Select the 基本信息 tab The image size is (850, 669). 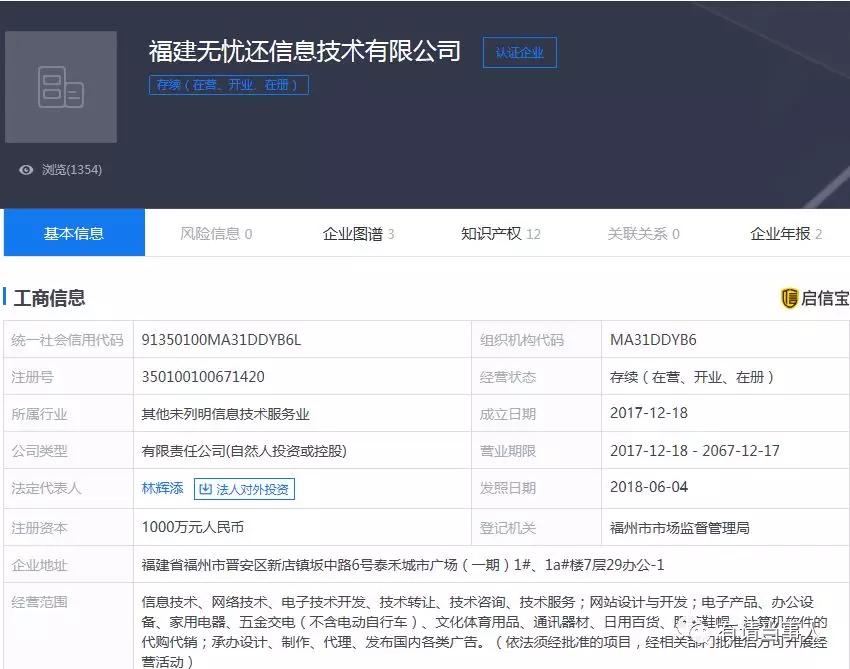(x=75, y=231)
